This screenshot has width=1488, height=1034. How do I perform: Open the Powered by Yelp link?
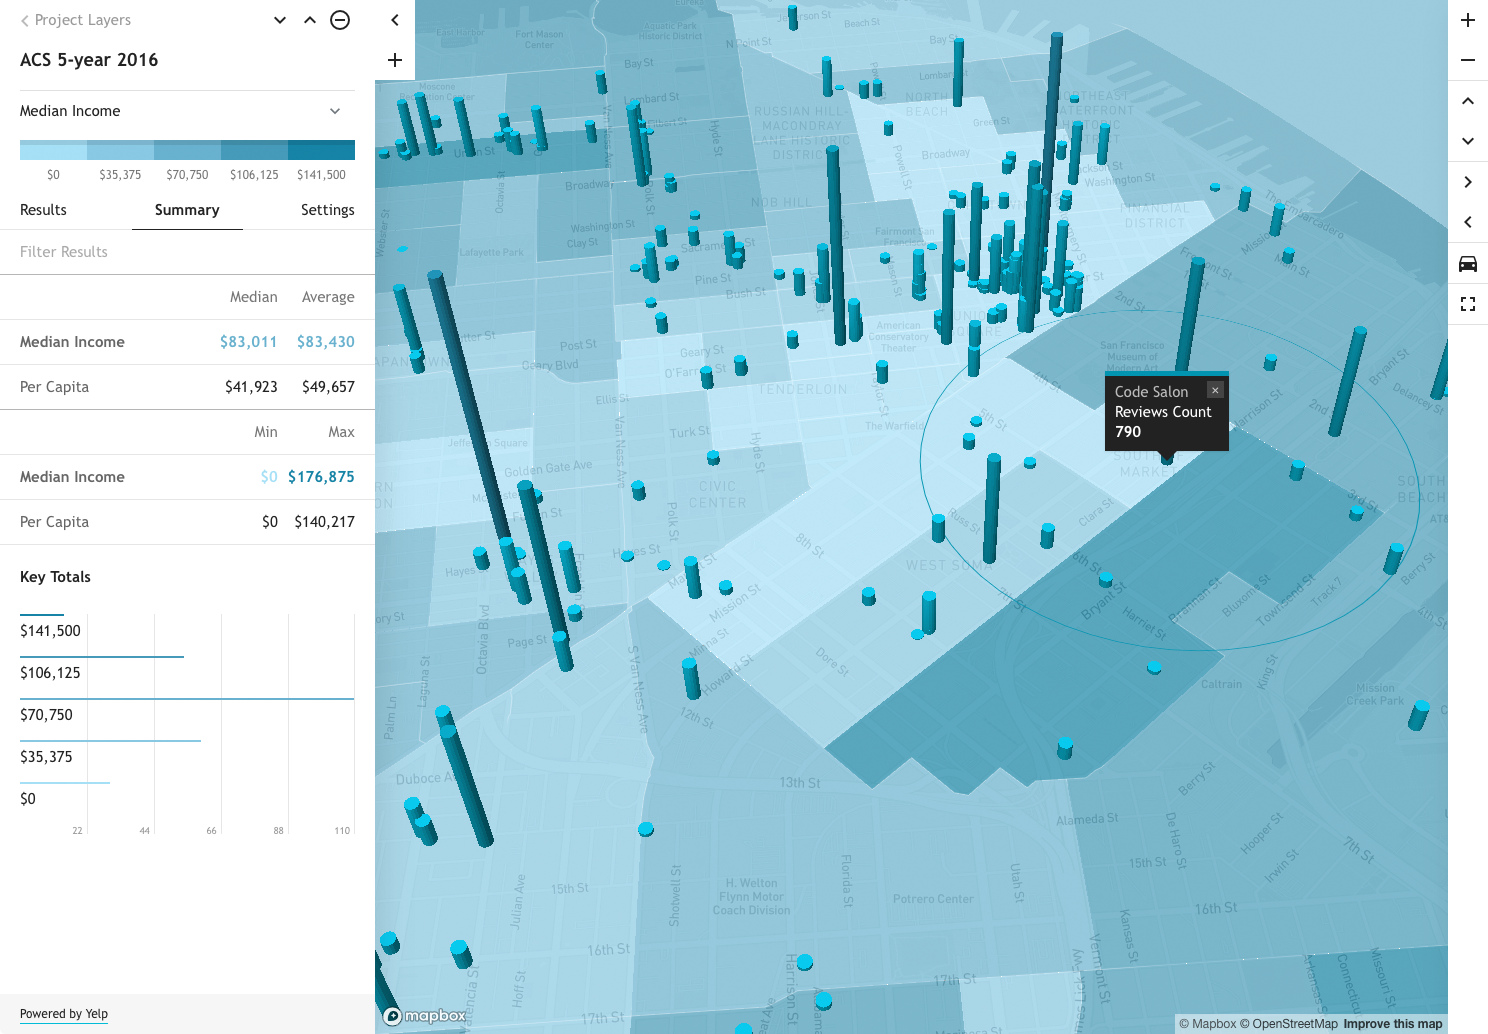tap(64, 1014)
